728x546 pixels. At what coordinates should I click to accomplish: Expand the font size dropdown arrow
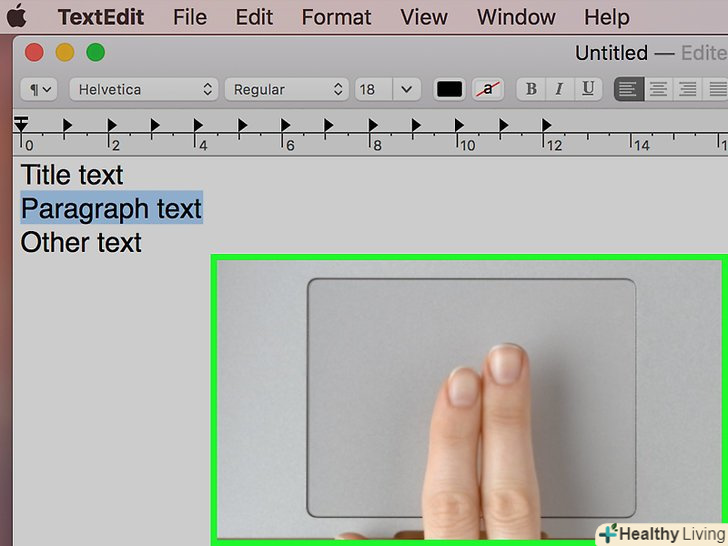click(x=407, y=89)
